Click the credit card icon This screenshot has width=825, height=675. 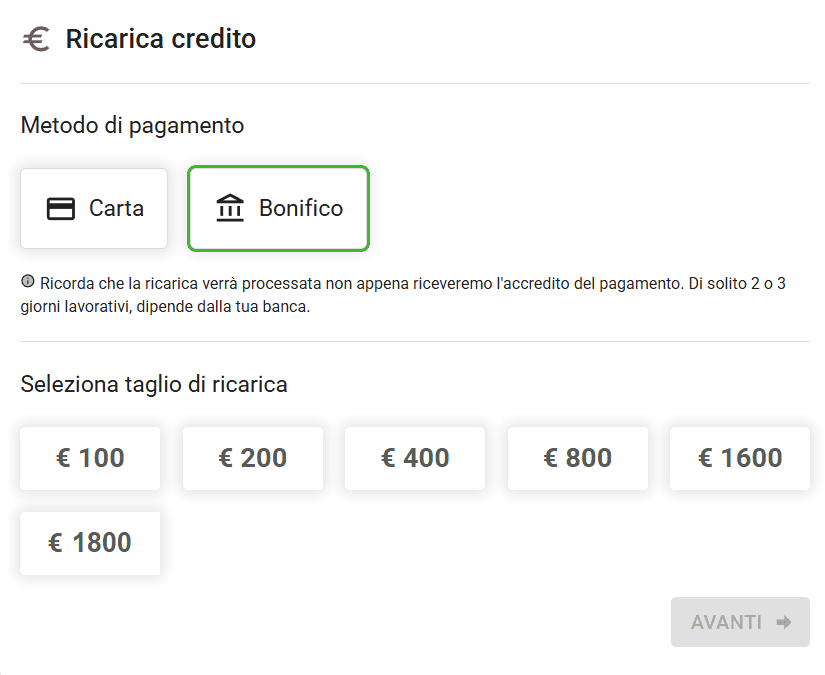click(x=61, y=208)
